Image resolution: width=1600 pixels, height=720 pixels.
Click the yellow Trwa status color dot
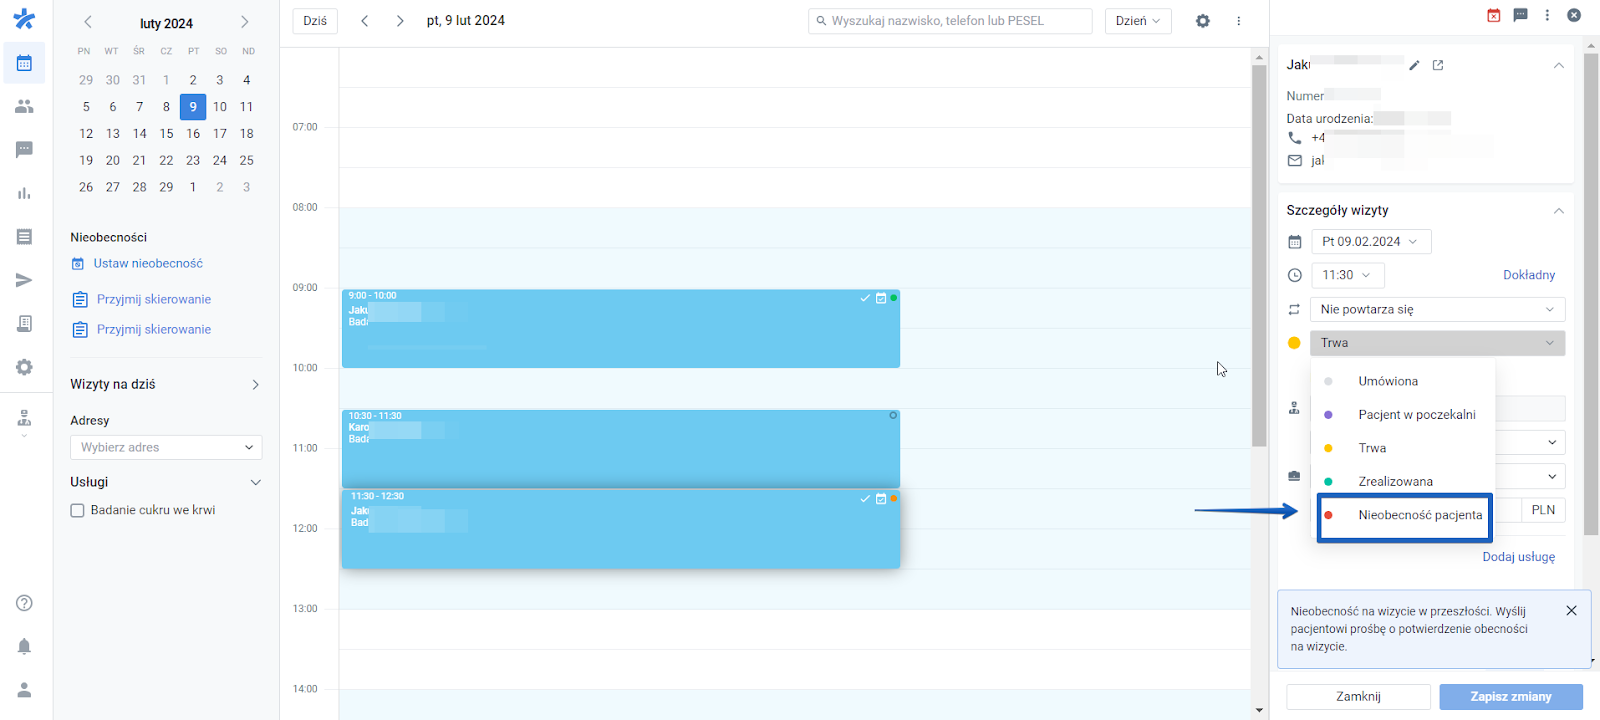[1294, 343]
